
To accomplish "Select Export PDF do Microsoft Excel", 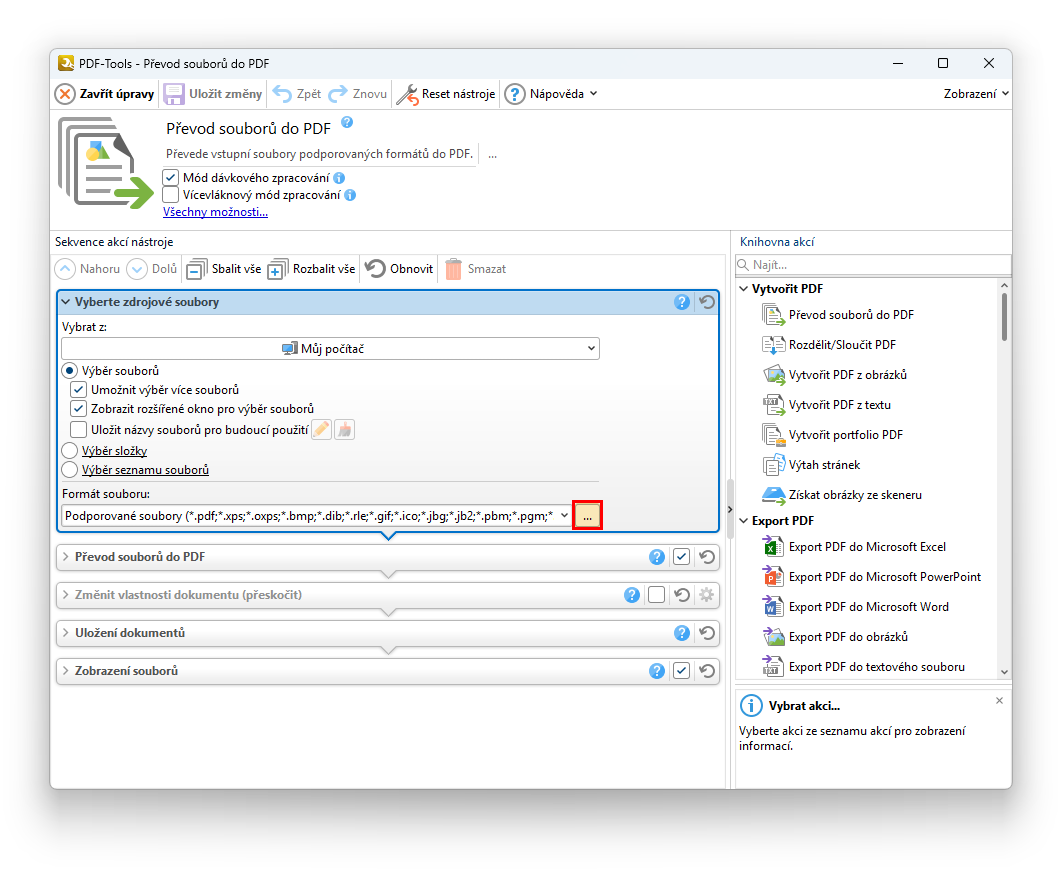I will pos(854,547).
